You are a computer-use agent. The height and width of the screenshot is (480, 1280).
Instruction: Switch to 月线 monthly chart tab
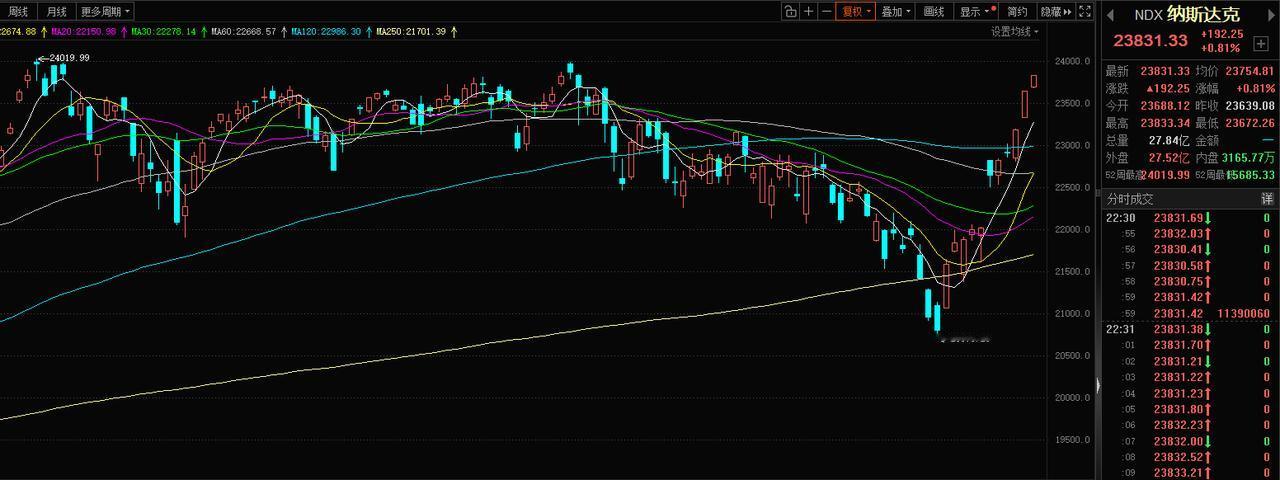coord(57,12)
